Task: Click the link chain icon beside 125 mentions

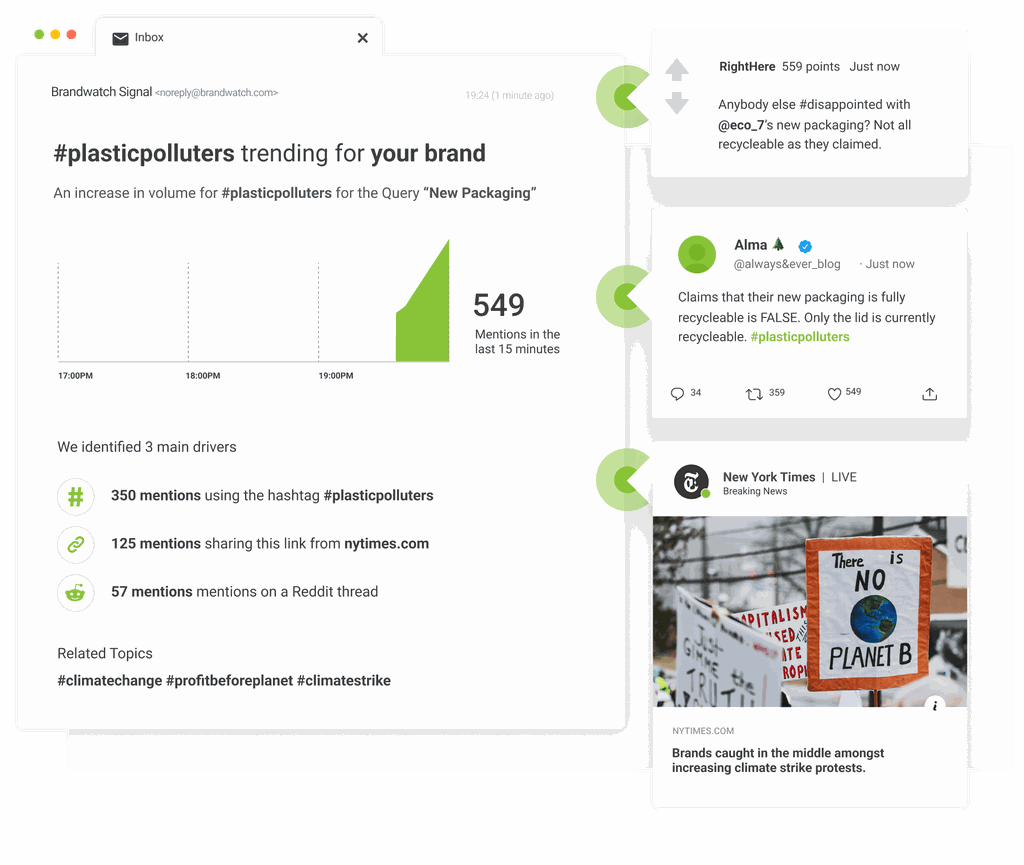Action: pyautogui.click(x=76, y=544)
